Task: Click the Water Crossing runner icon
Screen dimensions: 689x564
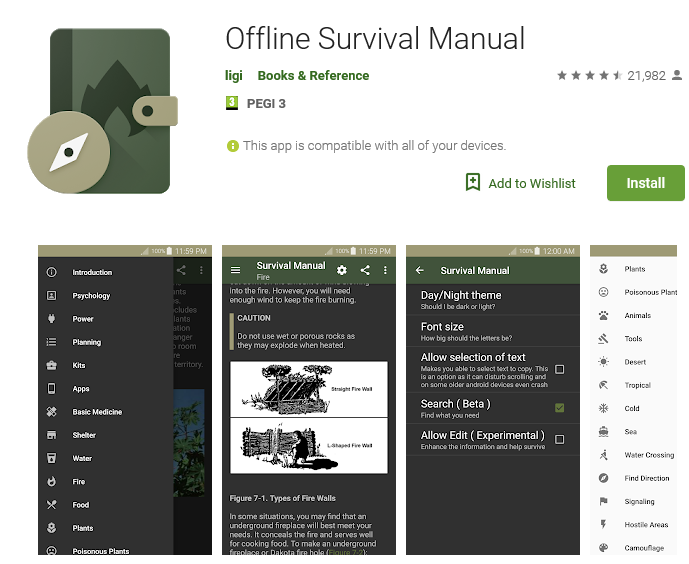Action: click(603, 455)
